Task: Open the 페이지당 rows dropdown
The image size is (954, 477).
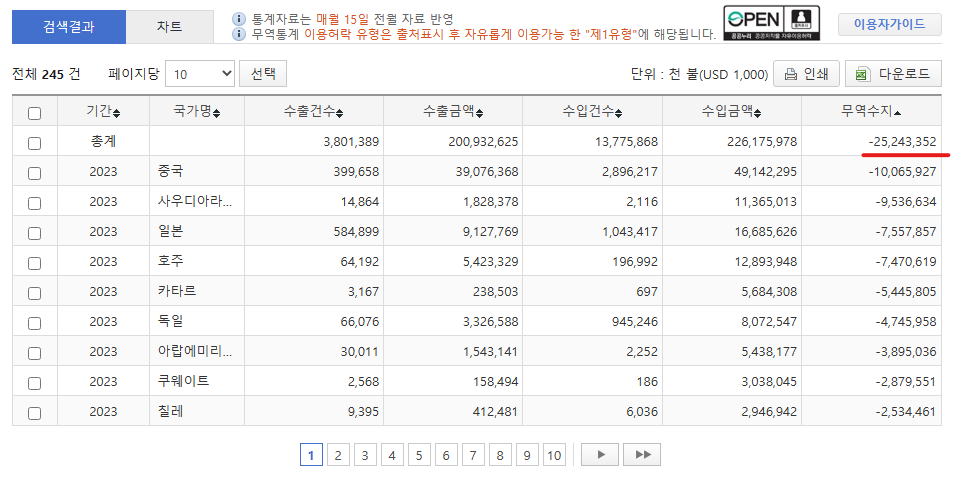Action: pos(200,75)
